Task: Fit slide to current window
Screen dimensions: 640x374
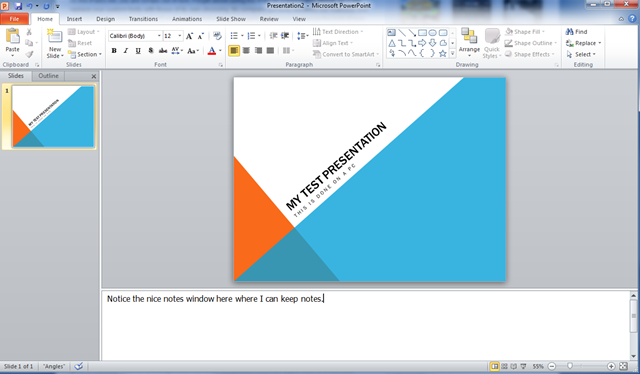Action: coord(623,366)
